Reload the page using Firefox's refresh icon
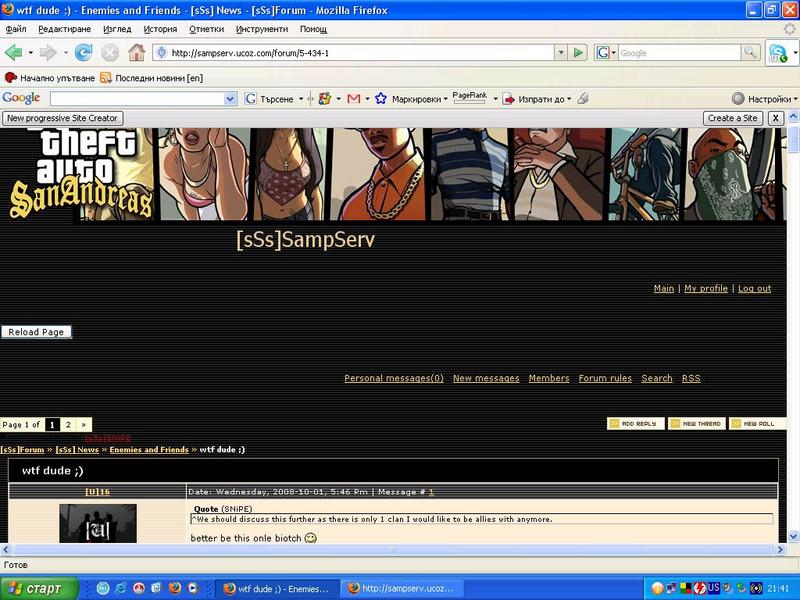This screenshot has width=800, height=600. 83,53
